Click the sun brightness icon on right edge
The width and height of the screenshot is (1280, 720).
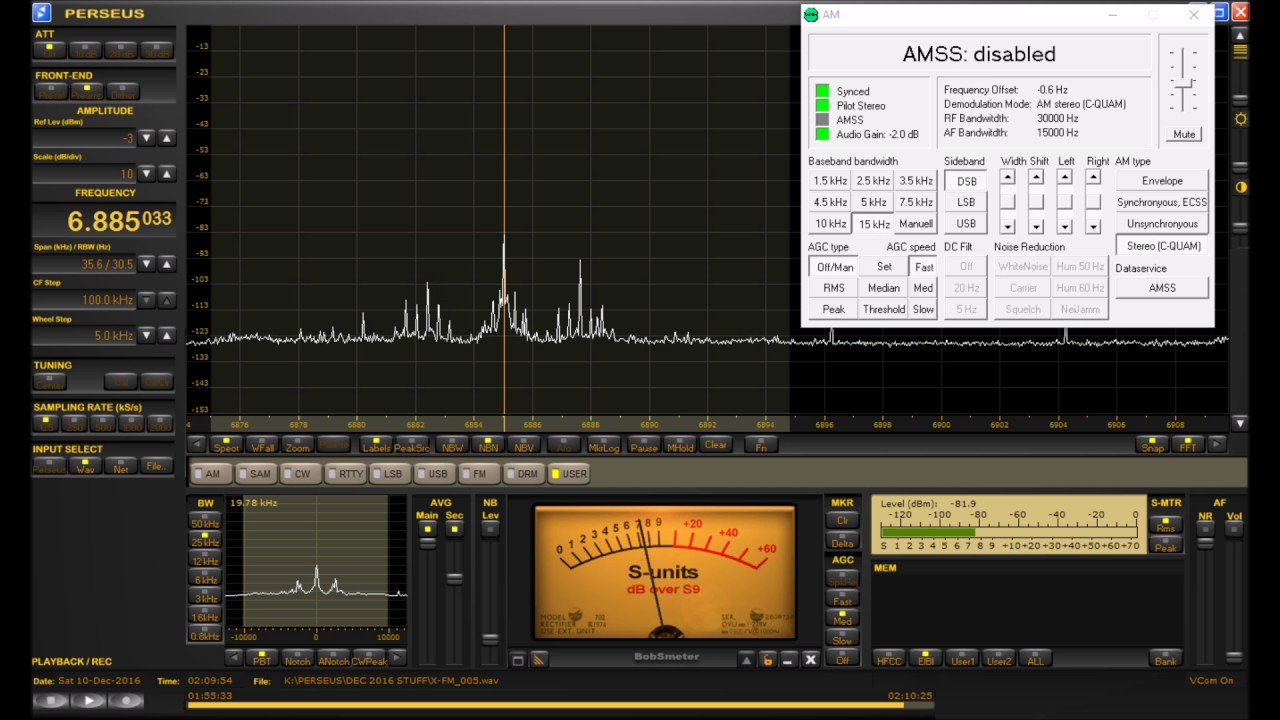tap(1241, 119)
